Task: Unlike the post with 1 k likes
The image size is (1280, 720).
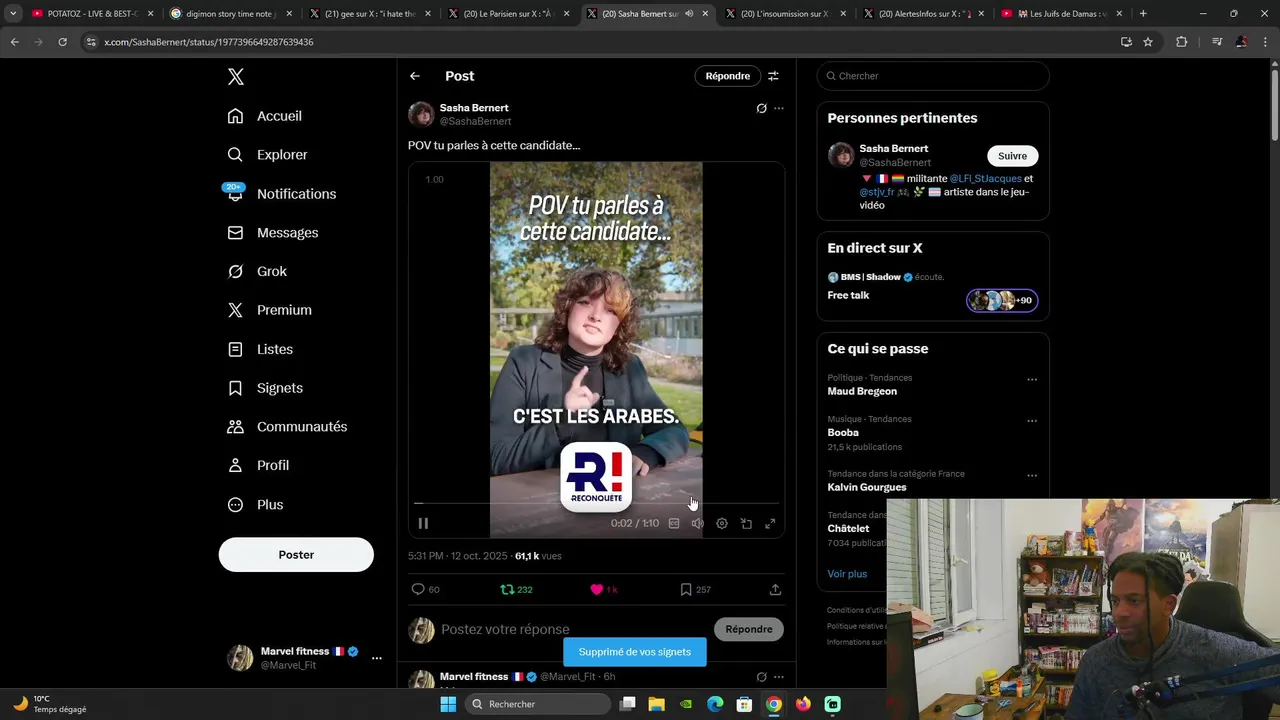Action: 596,589
